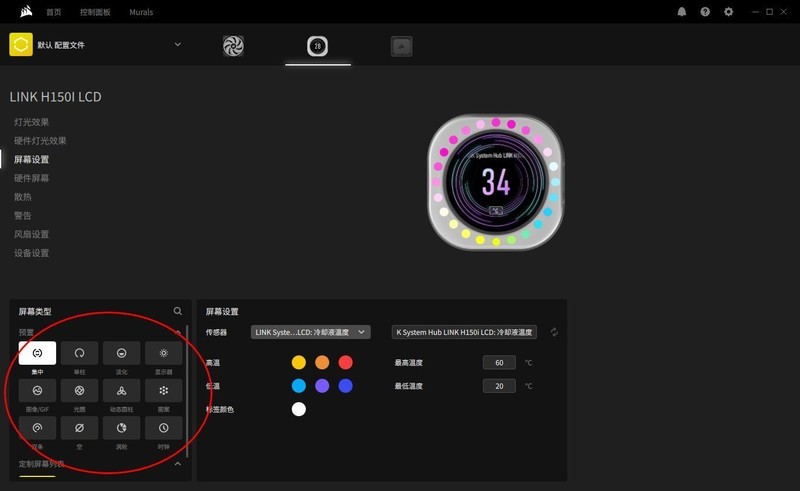
Task: Open 硬件灯光效果 in the sidebar
Action: (x=40, y=141)
